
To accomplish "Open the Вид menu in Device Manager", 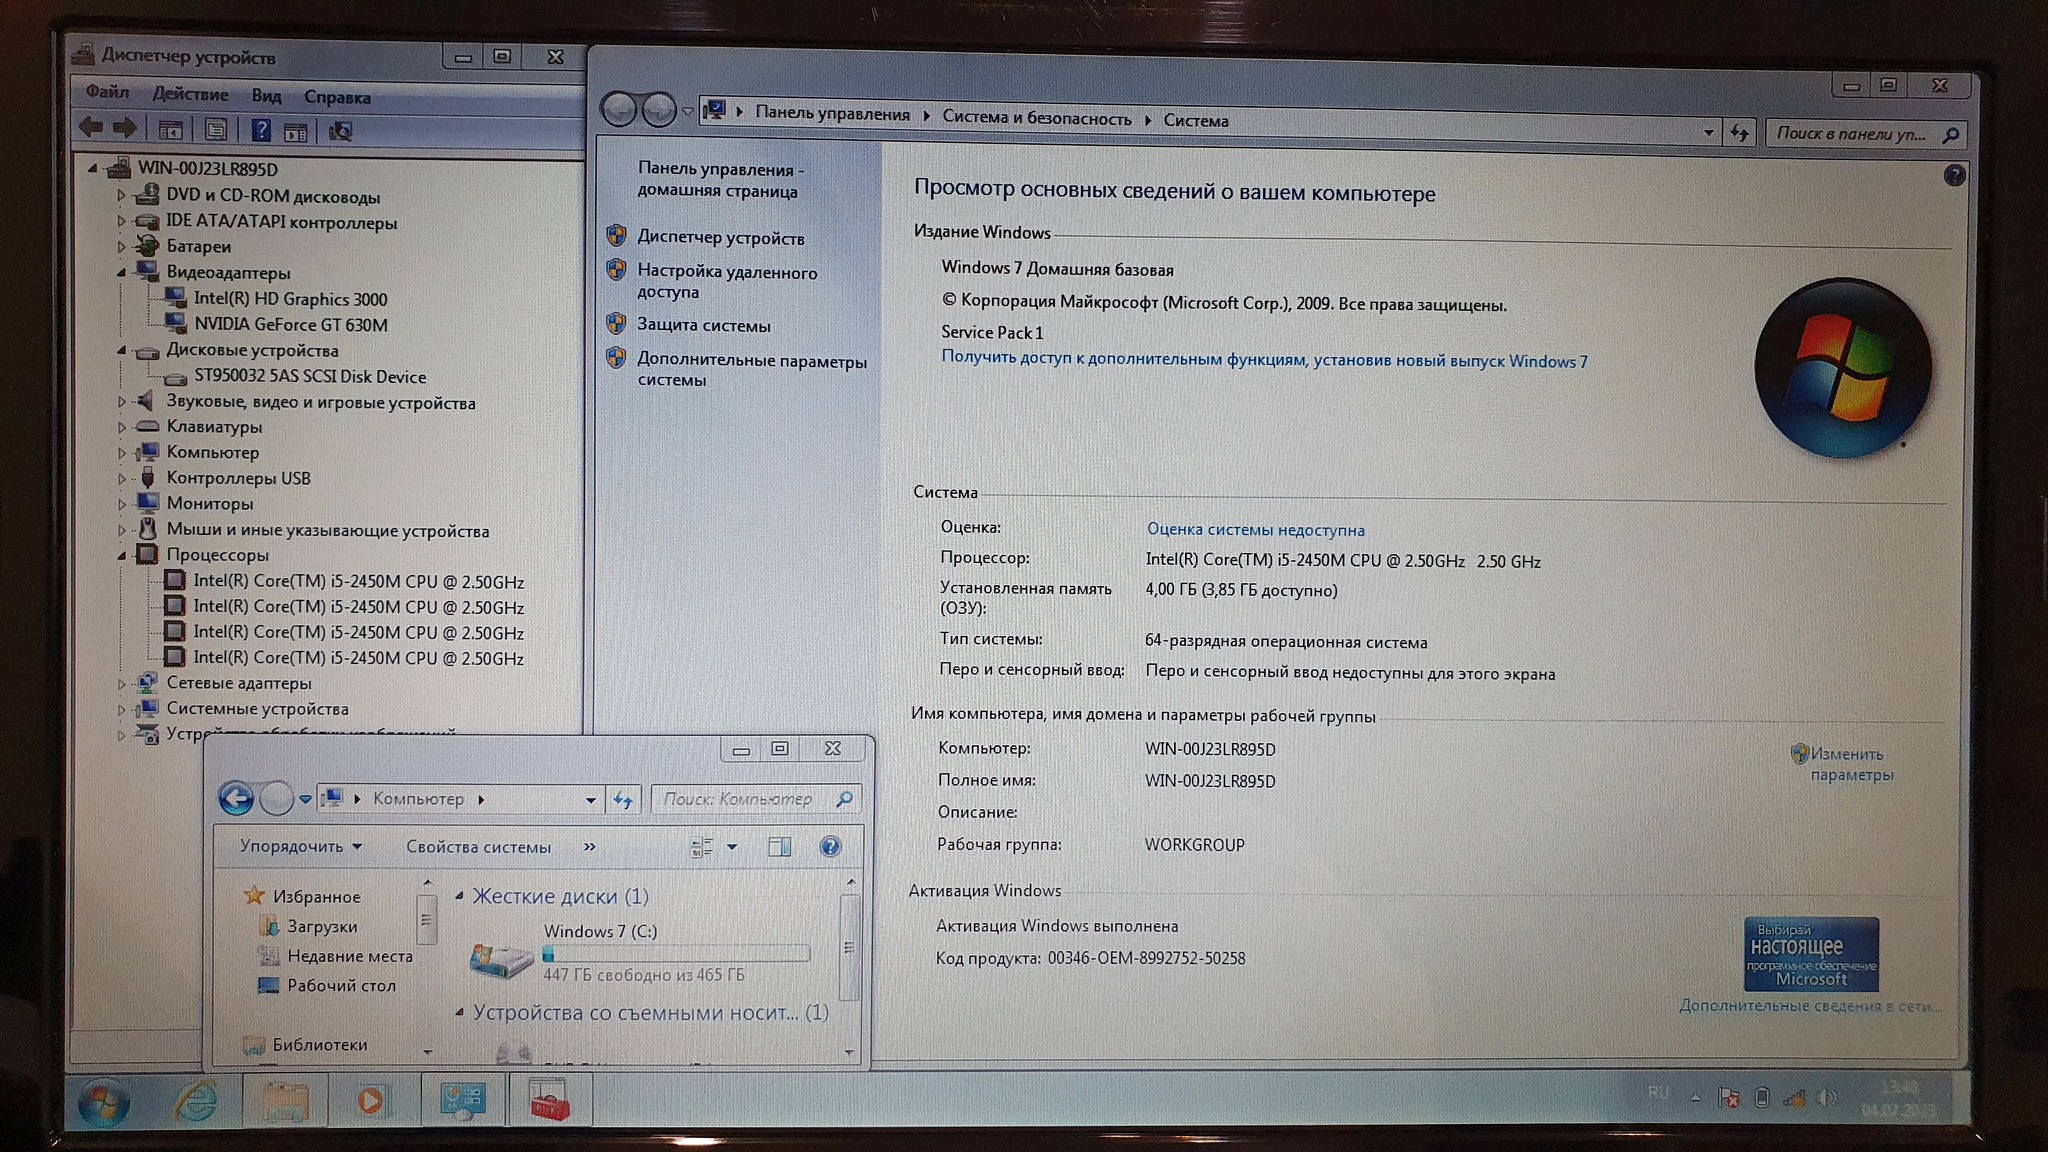I will 266,96.
